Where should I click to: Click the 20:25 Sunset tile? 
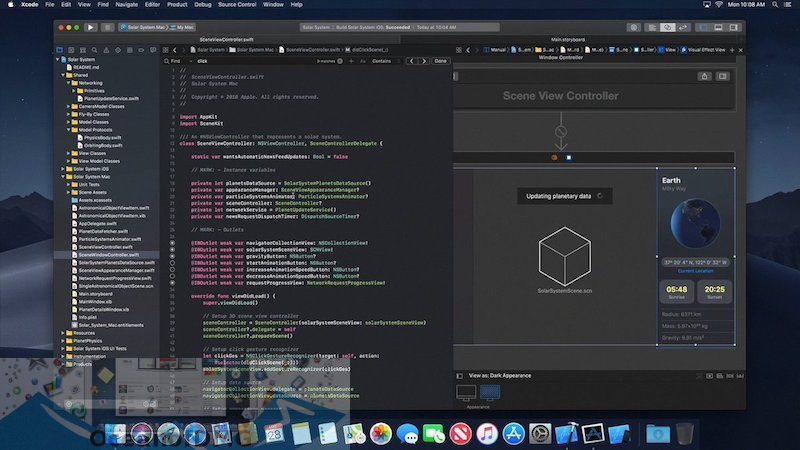click(714, 292)
